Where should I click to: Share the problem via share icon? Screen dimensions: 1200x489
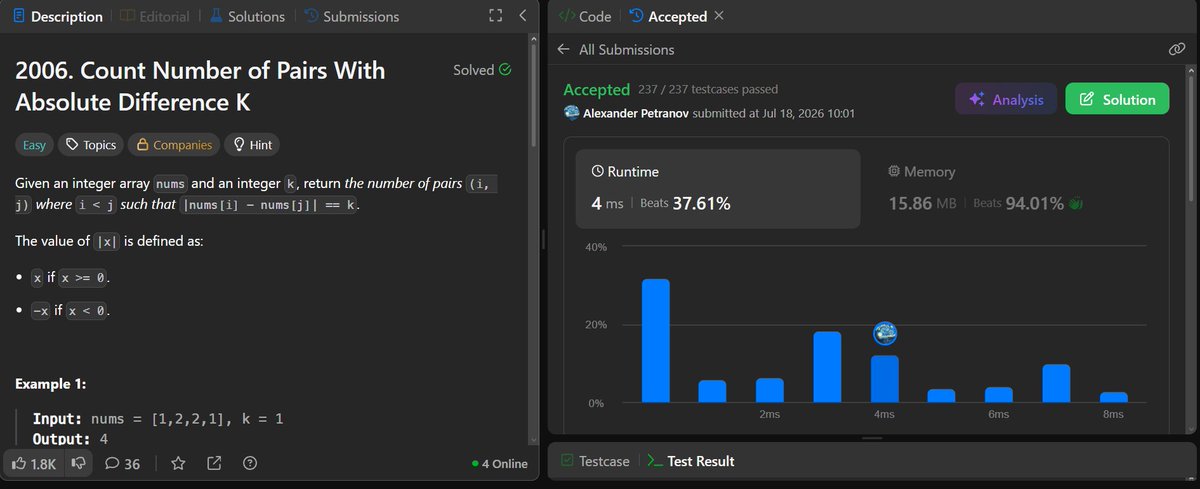click(x=214, y=463)
